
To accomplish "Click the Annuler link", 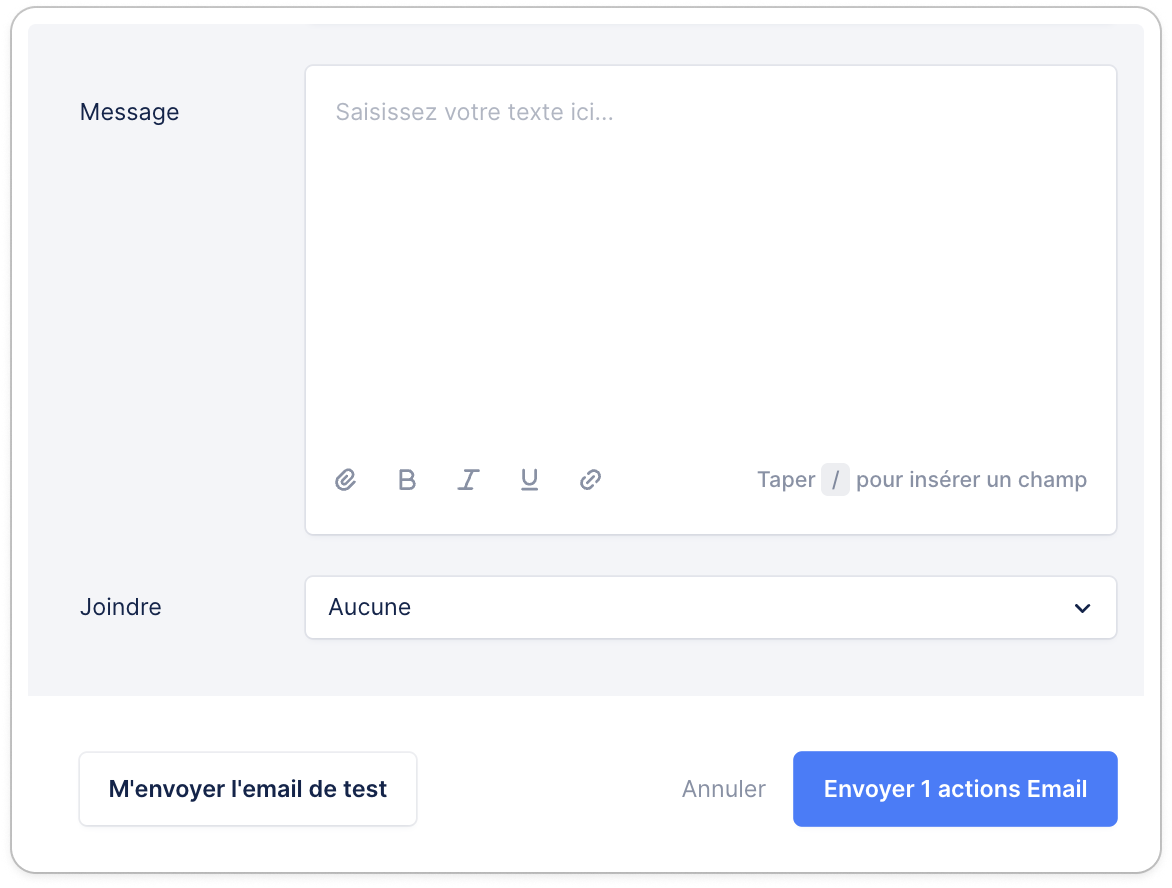I will [724, 789].
